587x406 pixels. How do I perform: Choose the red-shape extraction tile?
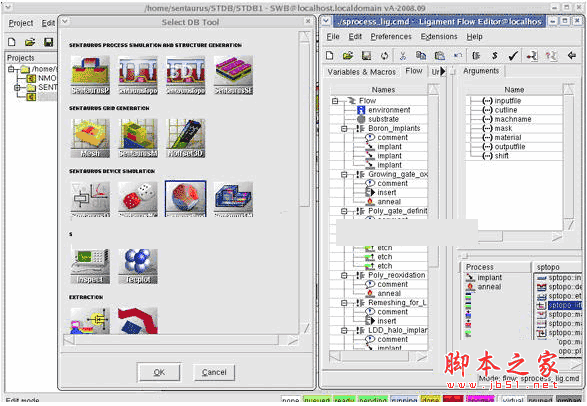[x=138, y=321]
